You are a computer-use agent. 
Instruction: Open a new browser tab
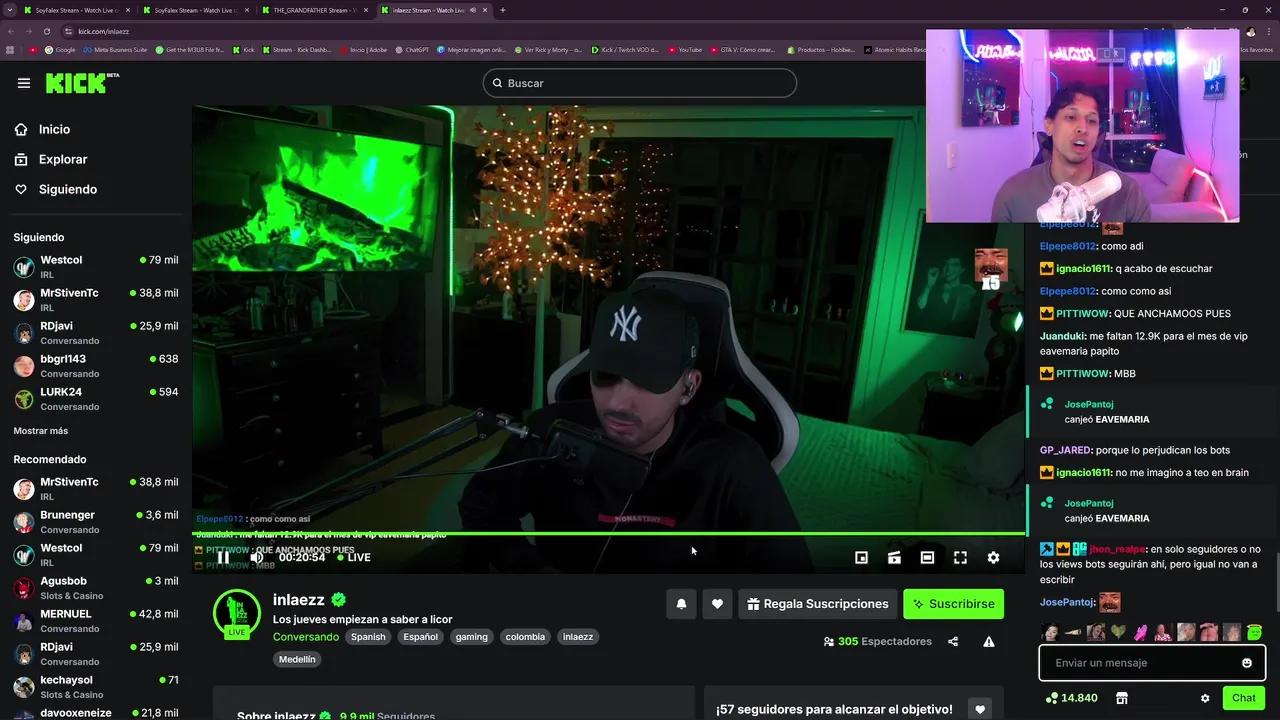pos(502,10)
